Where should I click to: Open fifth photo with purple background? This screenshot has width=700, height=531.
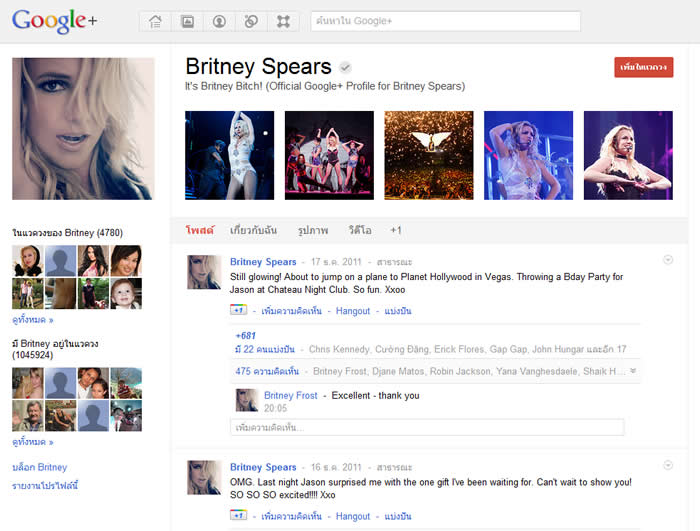628,155
